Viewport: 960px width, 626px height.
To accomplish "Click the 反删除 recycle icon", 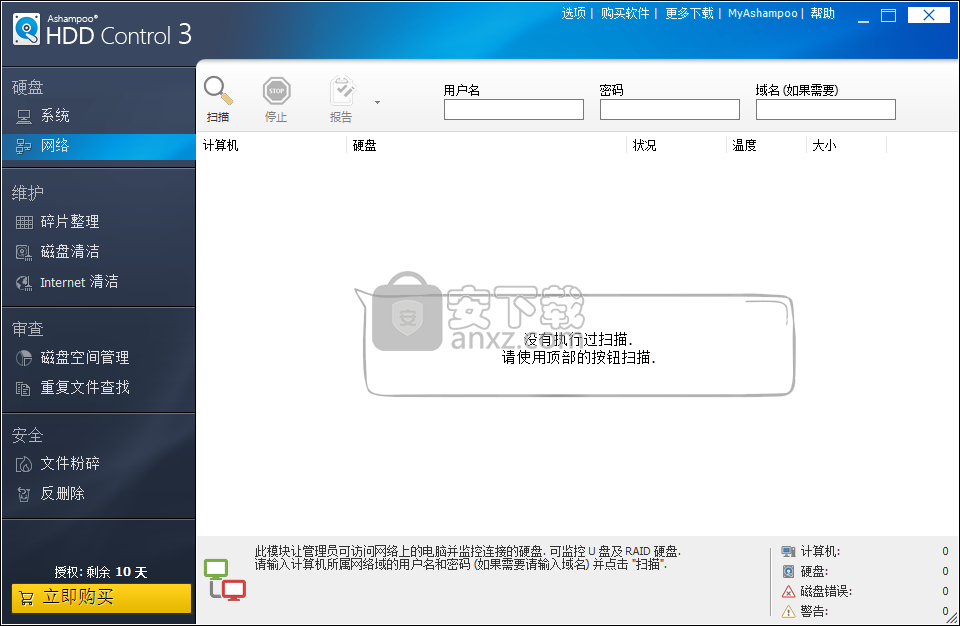I will tap(24, 494).
